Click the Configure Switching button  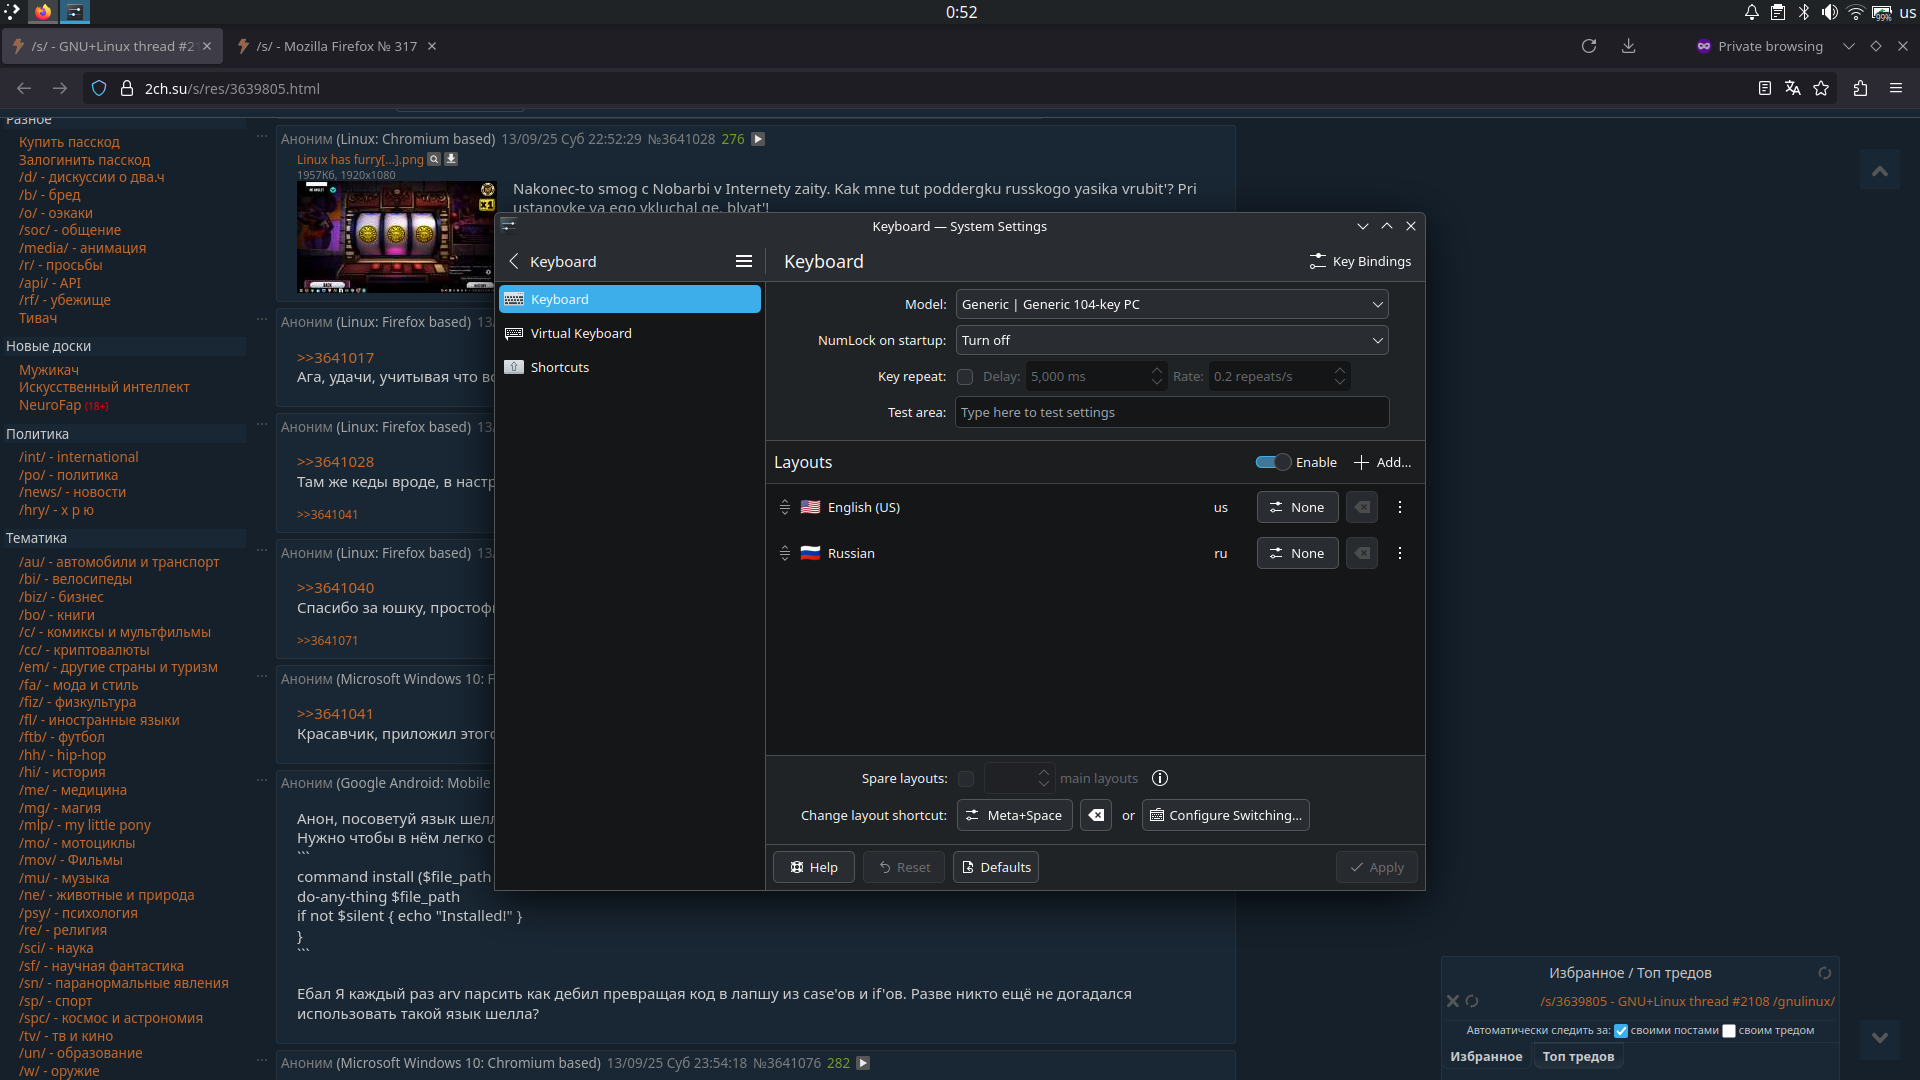(1225, 815)
